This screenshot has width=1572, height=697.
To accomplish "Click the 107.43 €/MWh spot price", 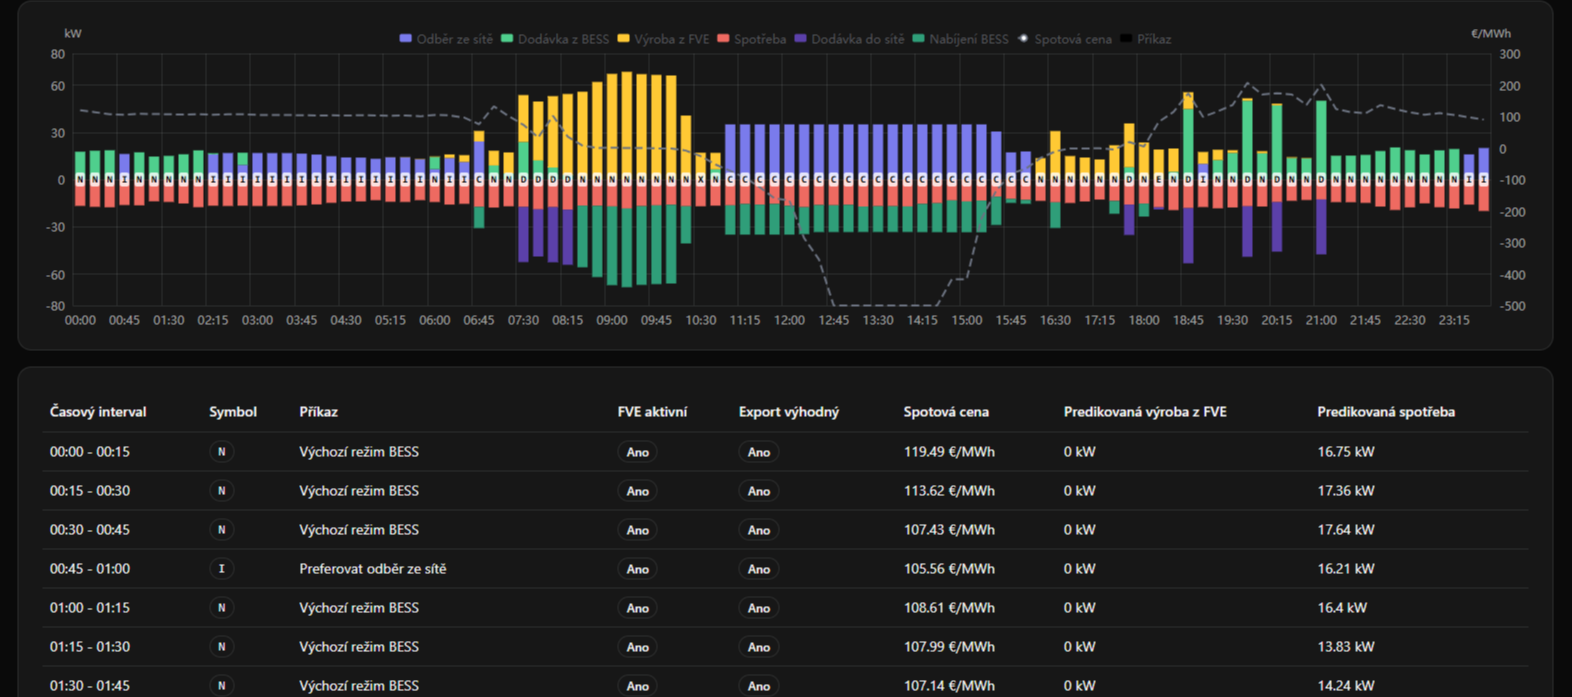I will click(x=949, y=530).
